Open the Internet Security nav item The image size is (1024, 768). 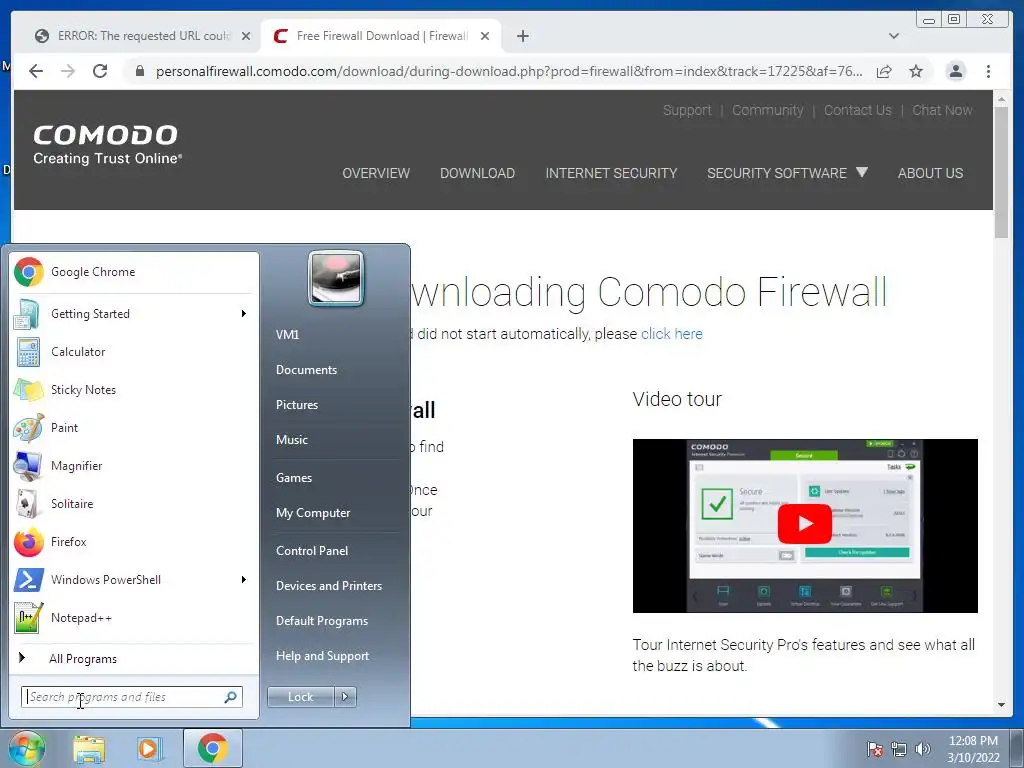point(611,173)
